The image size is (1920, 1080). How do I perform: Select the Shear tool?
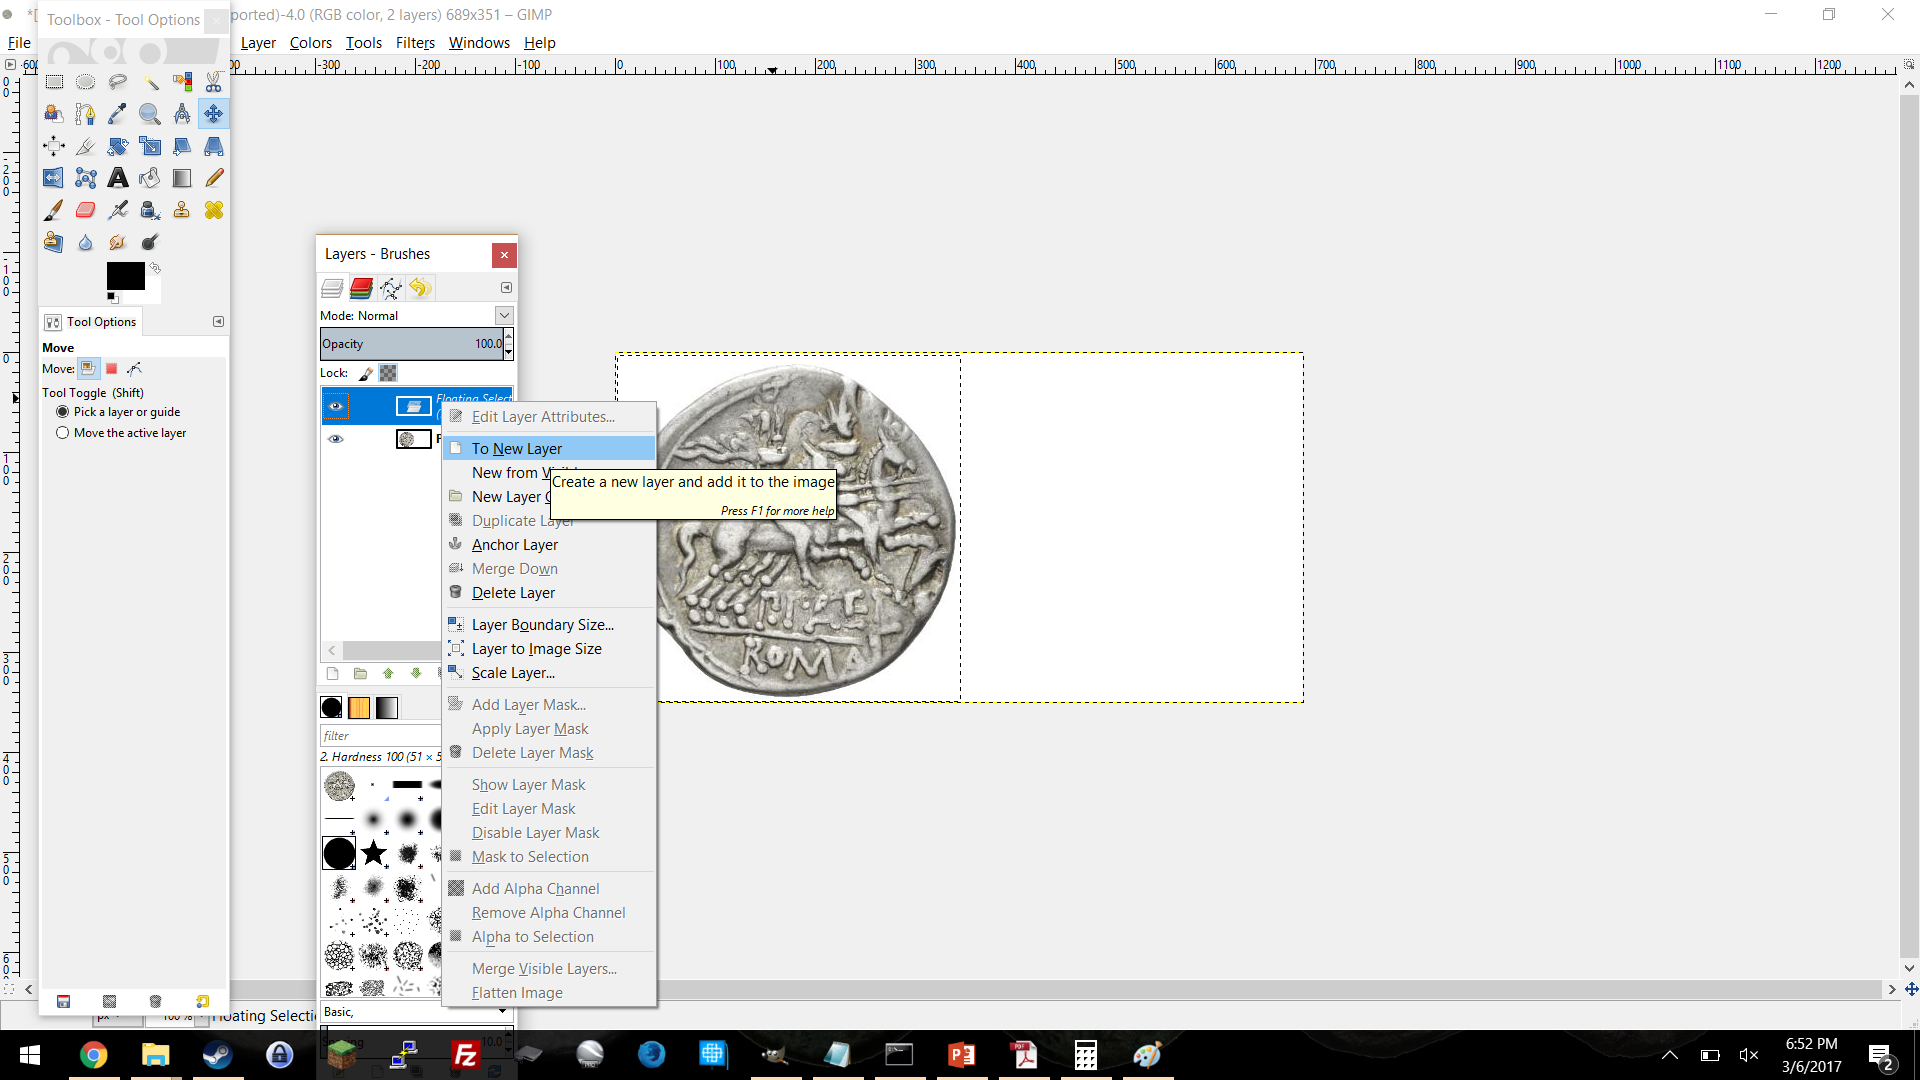pyautogui.click(x=182, y=146)
